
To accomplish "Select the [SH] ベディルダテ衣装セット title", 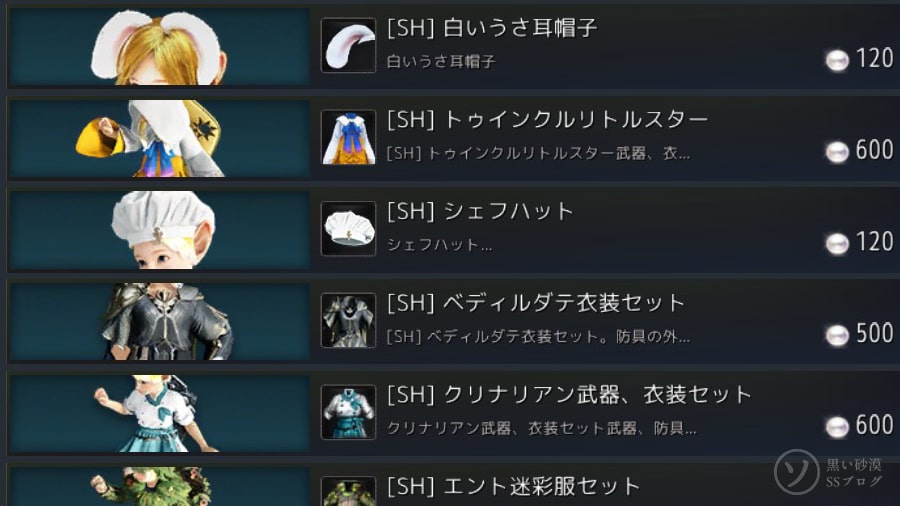I will click(x=536, y=303).
